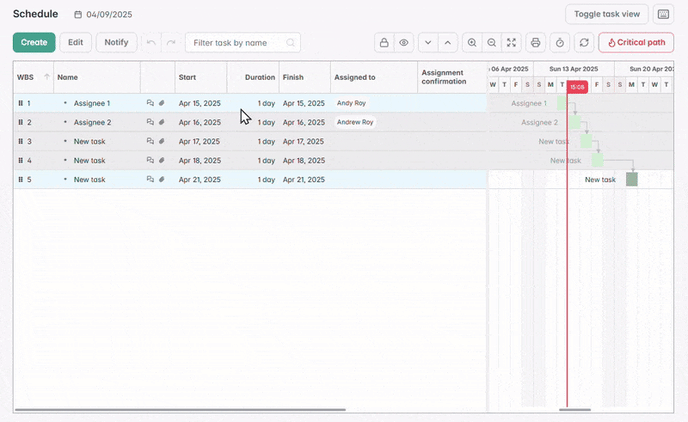Click the refresh icon
Screen dimensions: 688x422
pos(584,43)
